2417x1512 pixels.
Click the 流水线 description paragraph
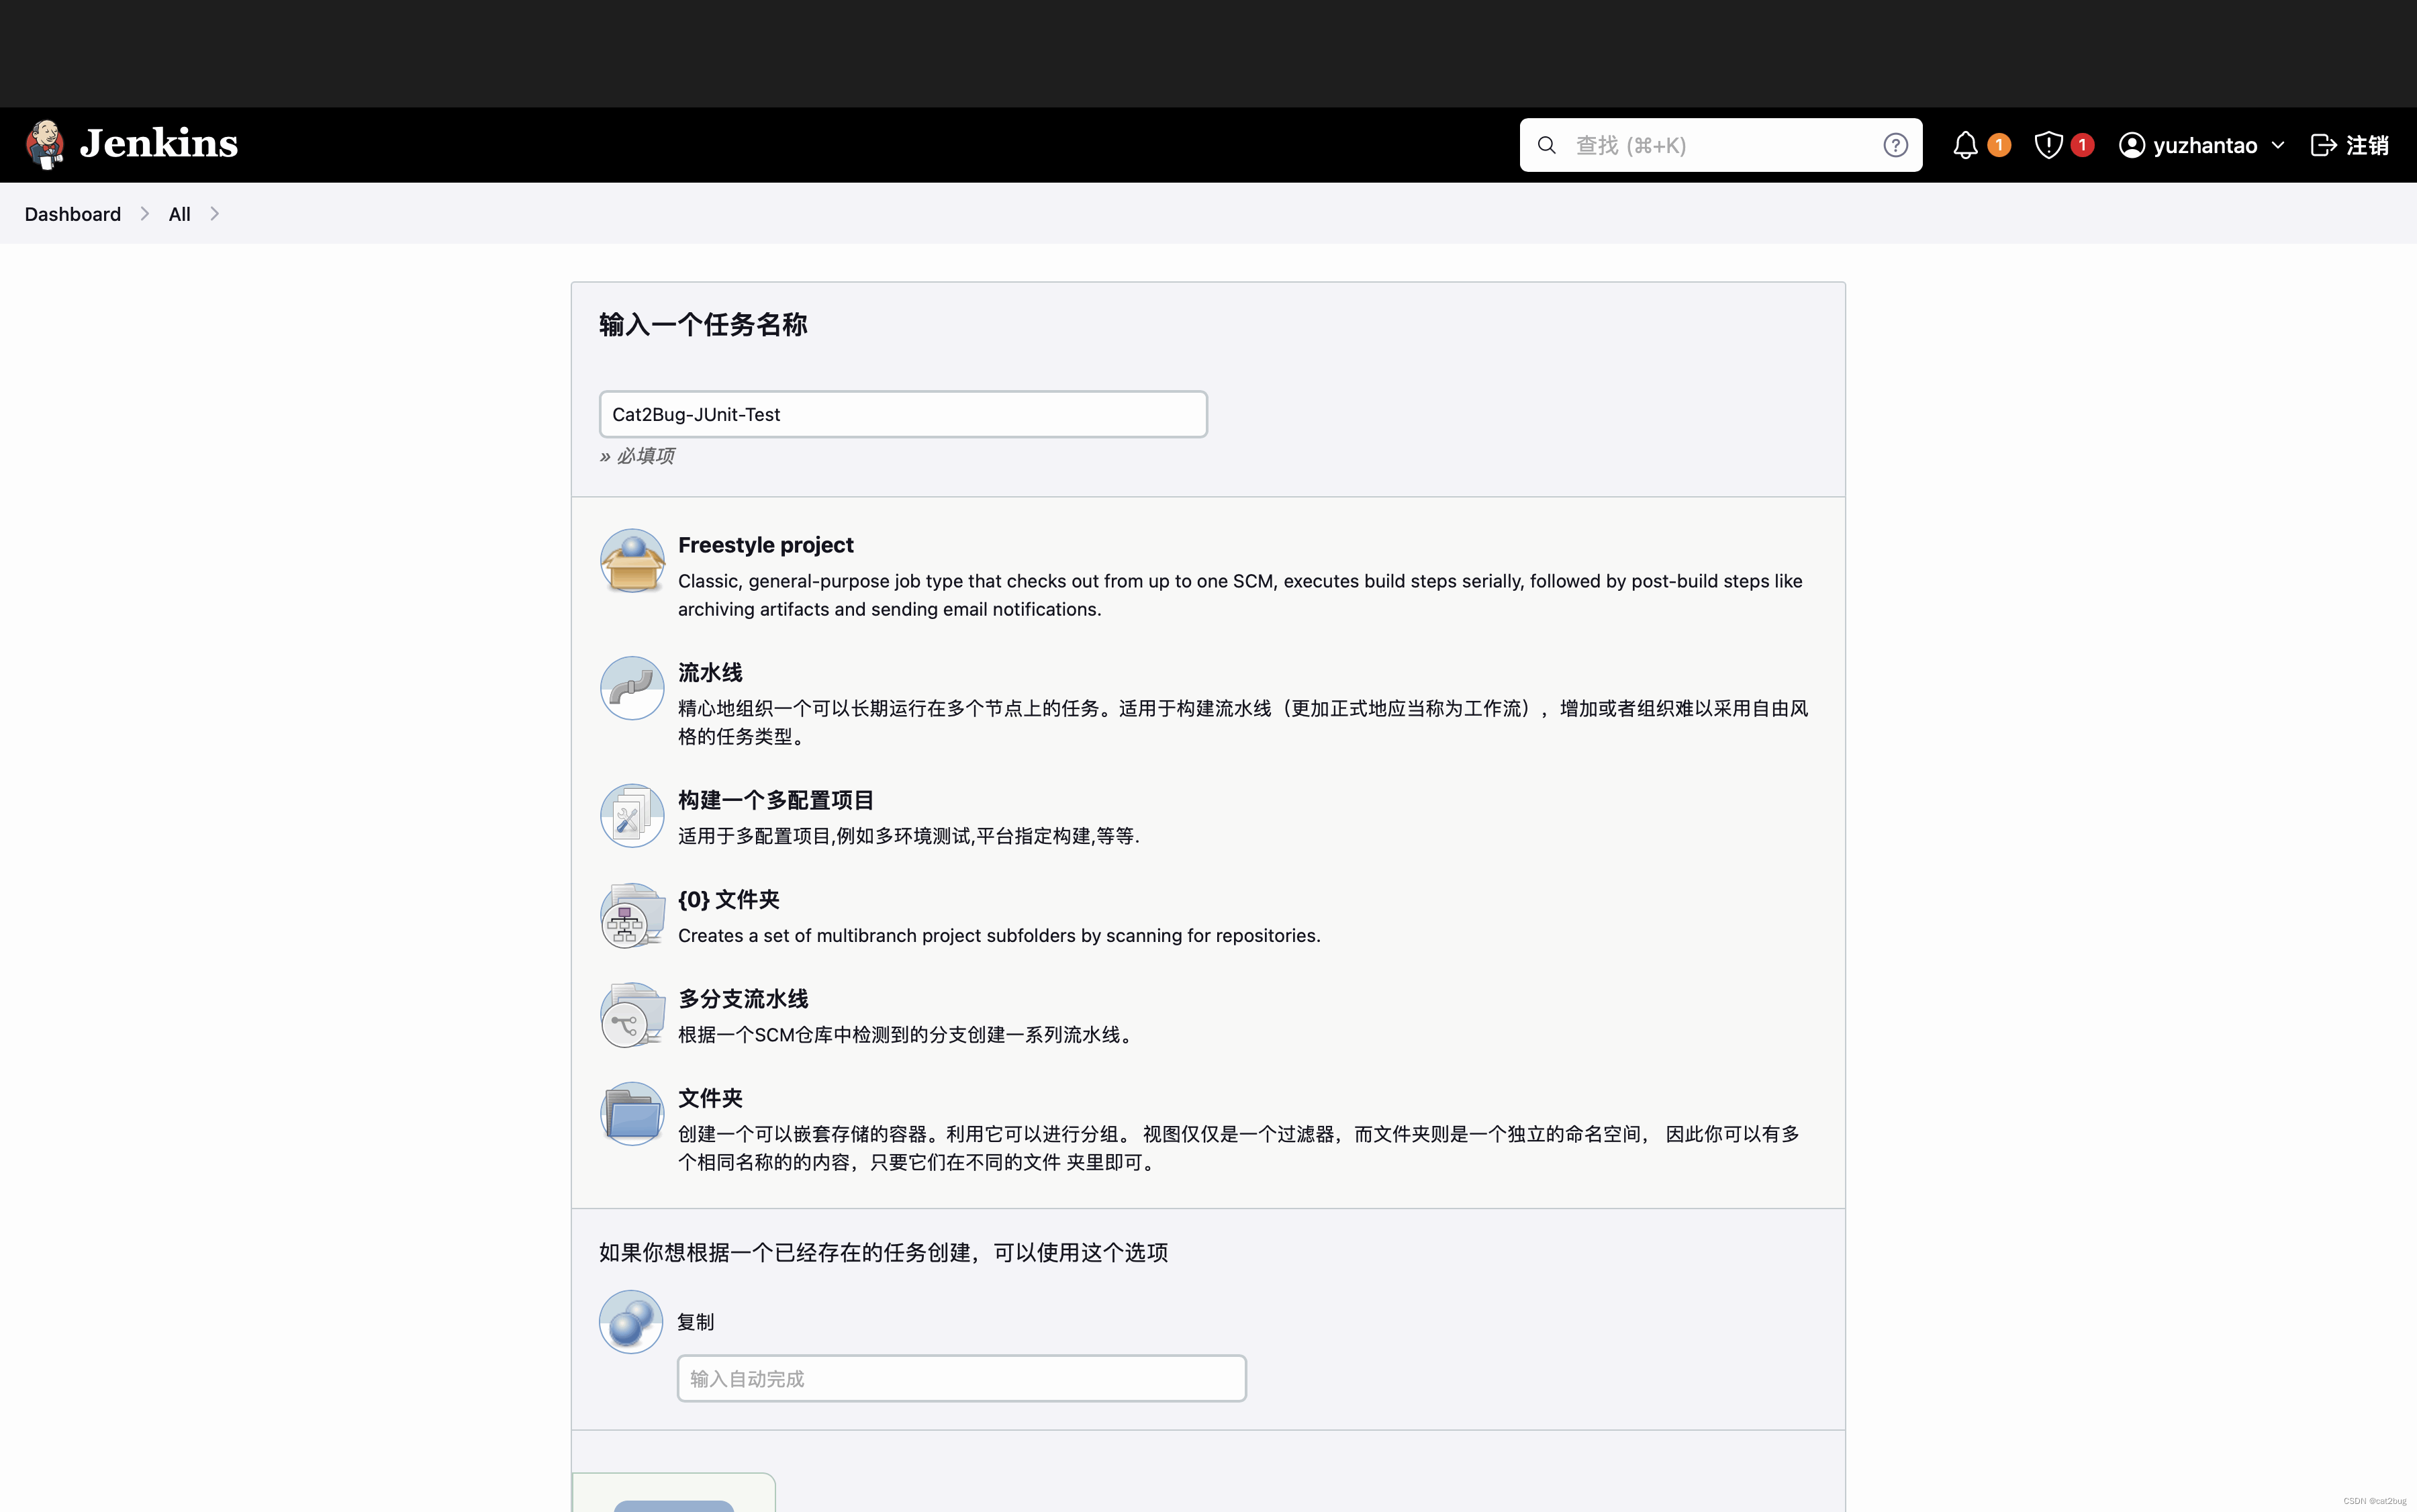[x=1242, y=722]
